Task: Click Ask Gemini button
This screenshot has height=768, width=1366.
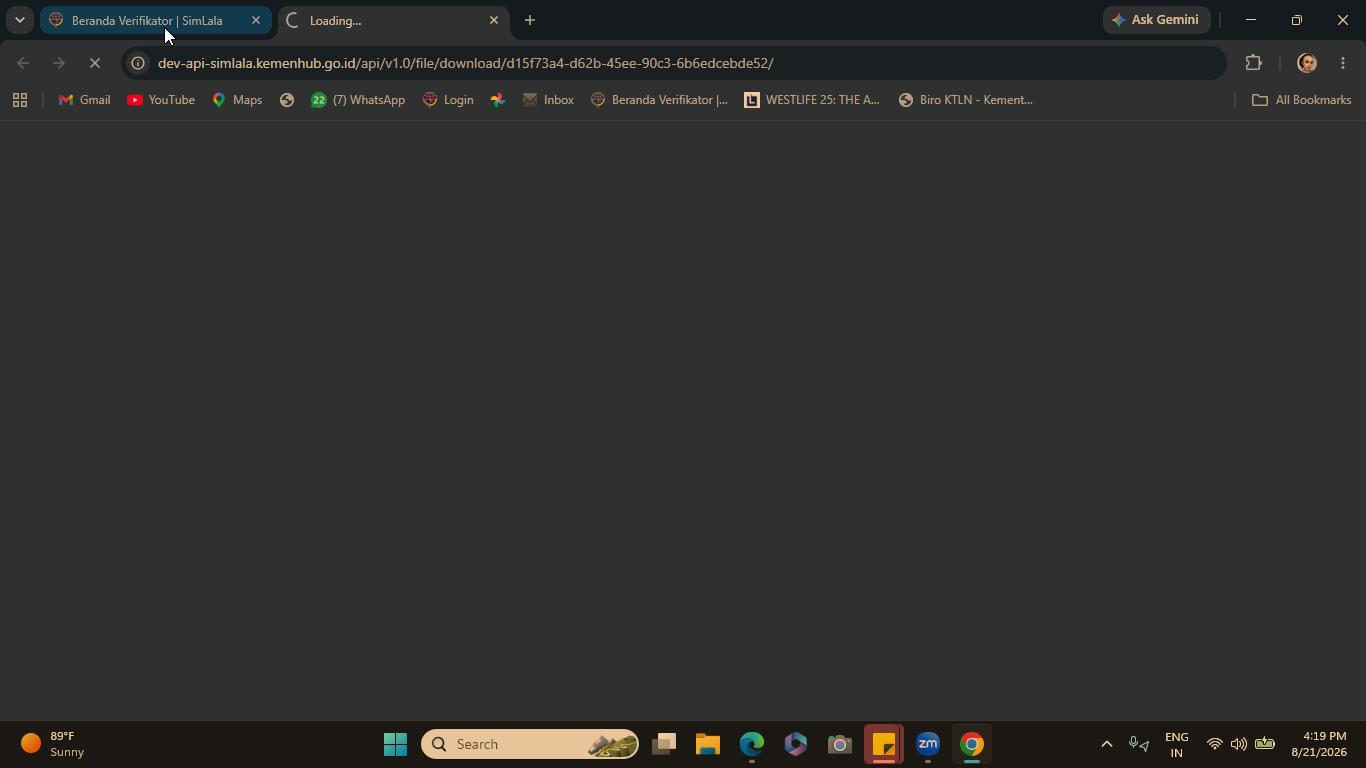Action: (1157, 20)
